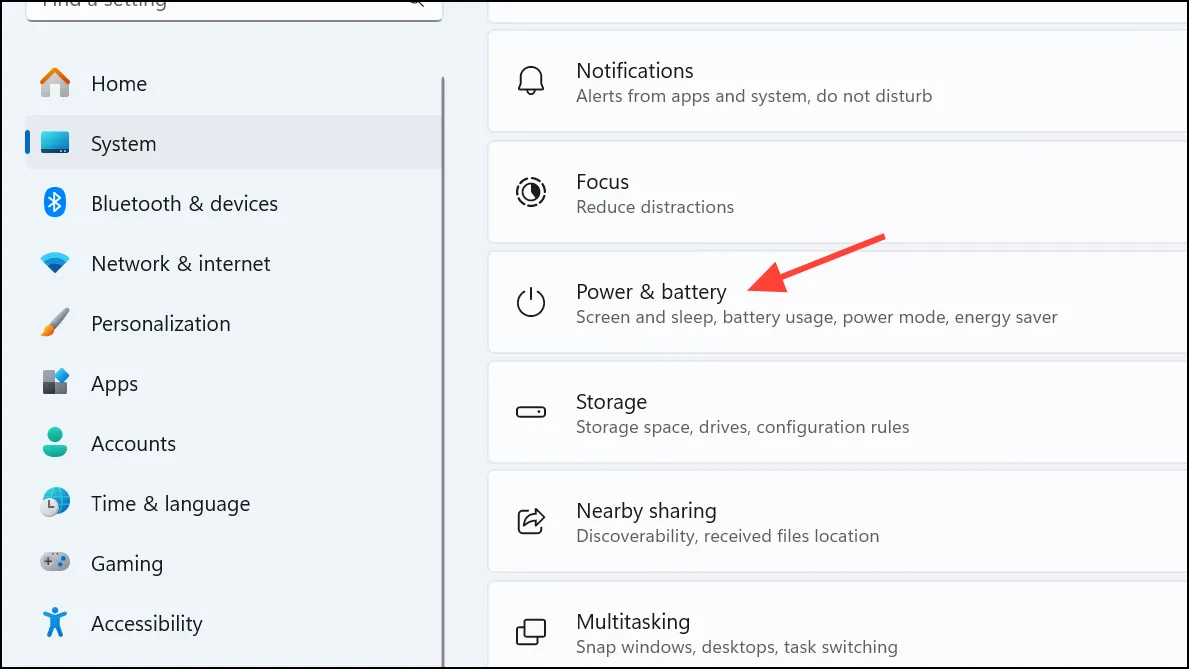Open Time & language label
The height and width of the screenshot is (669, 1189).
point(171,504)
